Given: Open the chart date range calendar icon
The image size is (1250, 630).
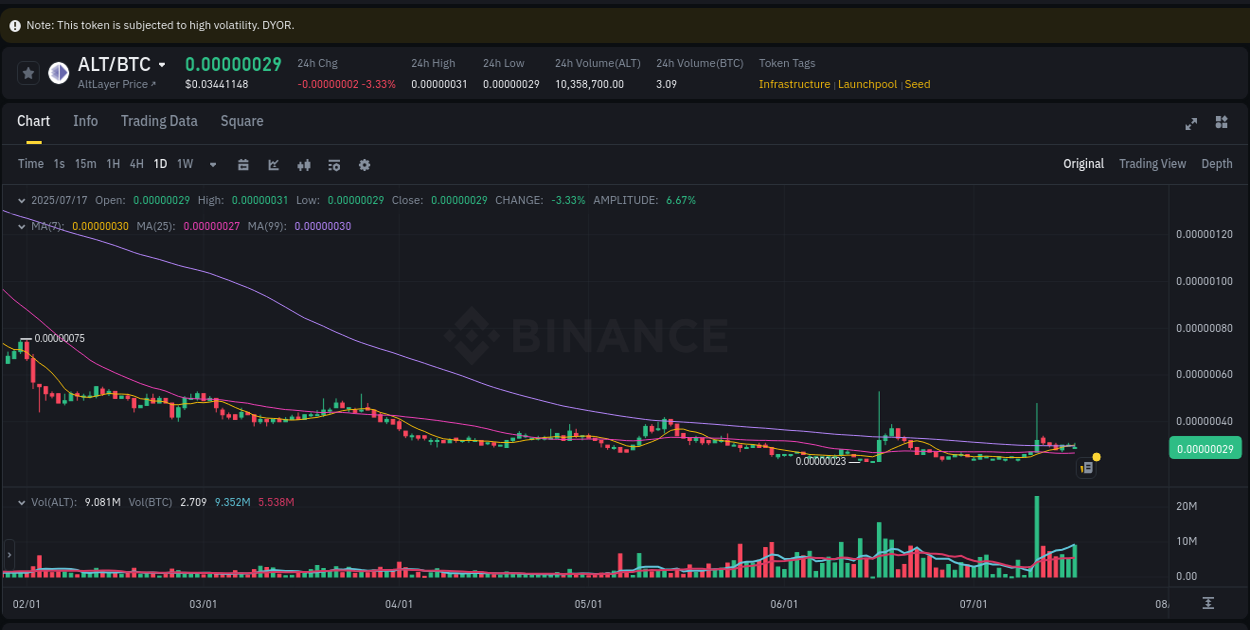Looking at the screenshot, I should click(243, 164).
